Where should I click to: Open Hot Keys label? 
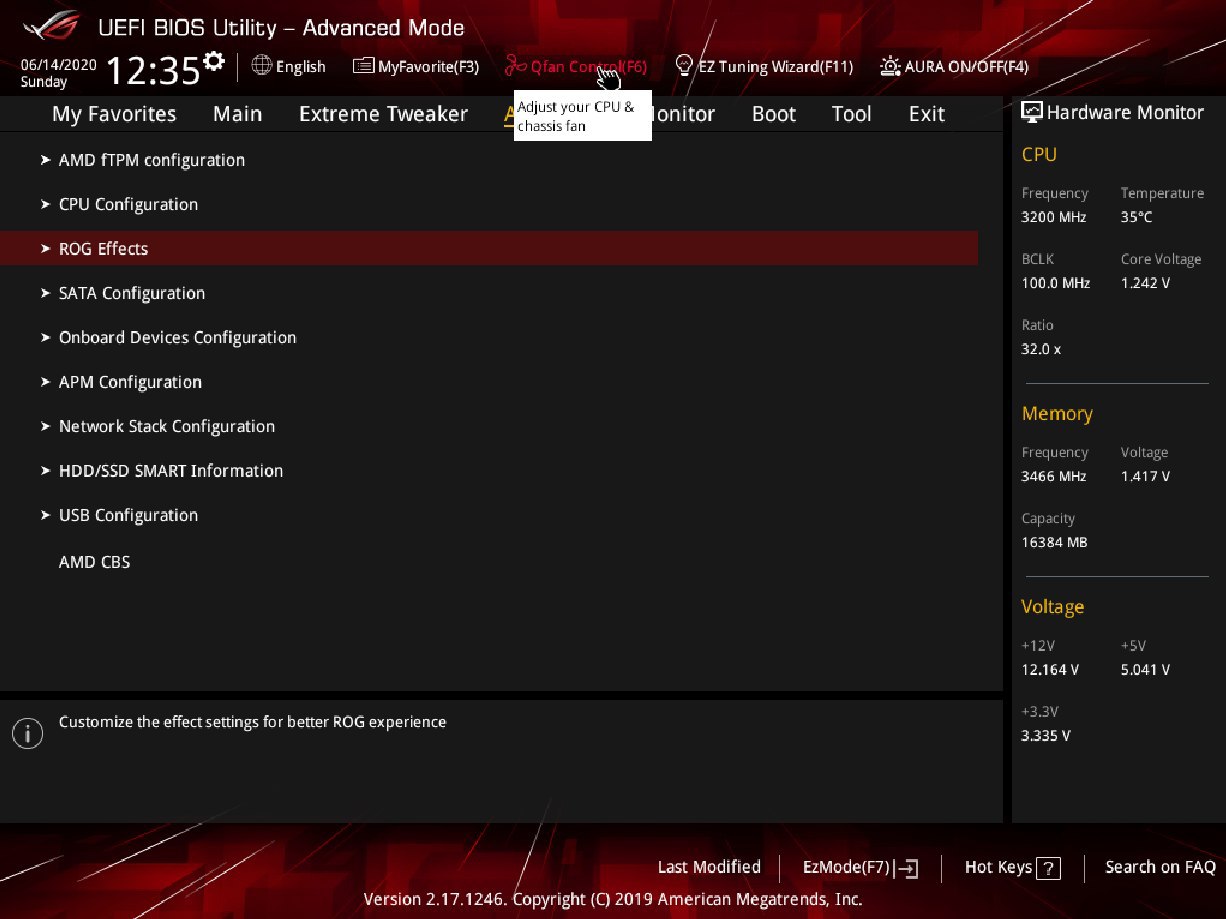click(998, 867)
